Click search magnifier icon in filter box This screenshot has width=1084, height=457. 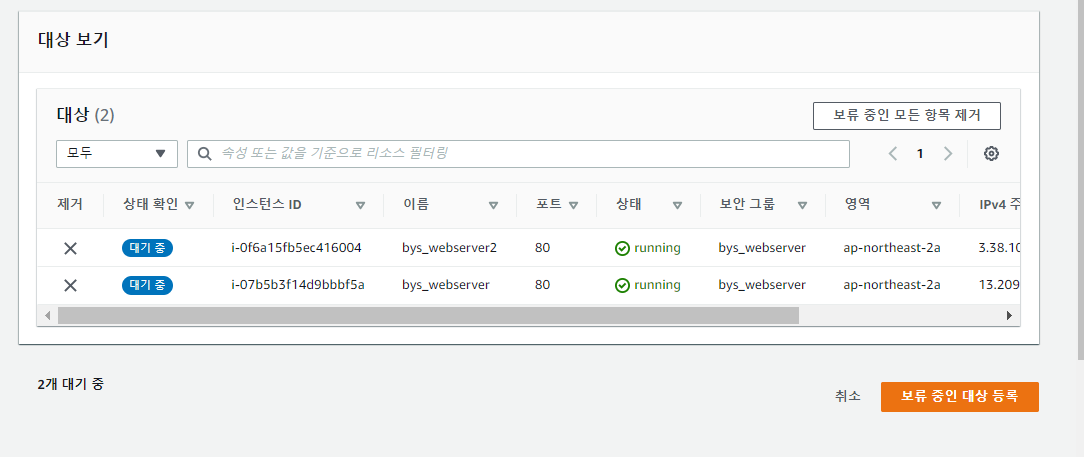[x=205, y=153]
